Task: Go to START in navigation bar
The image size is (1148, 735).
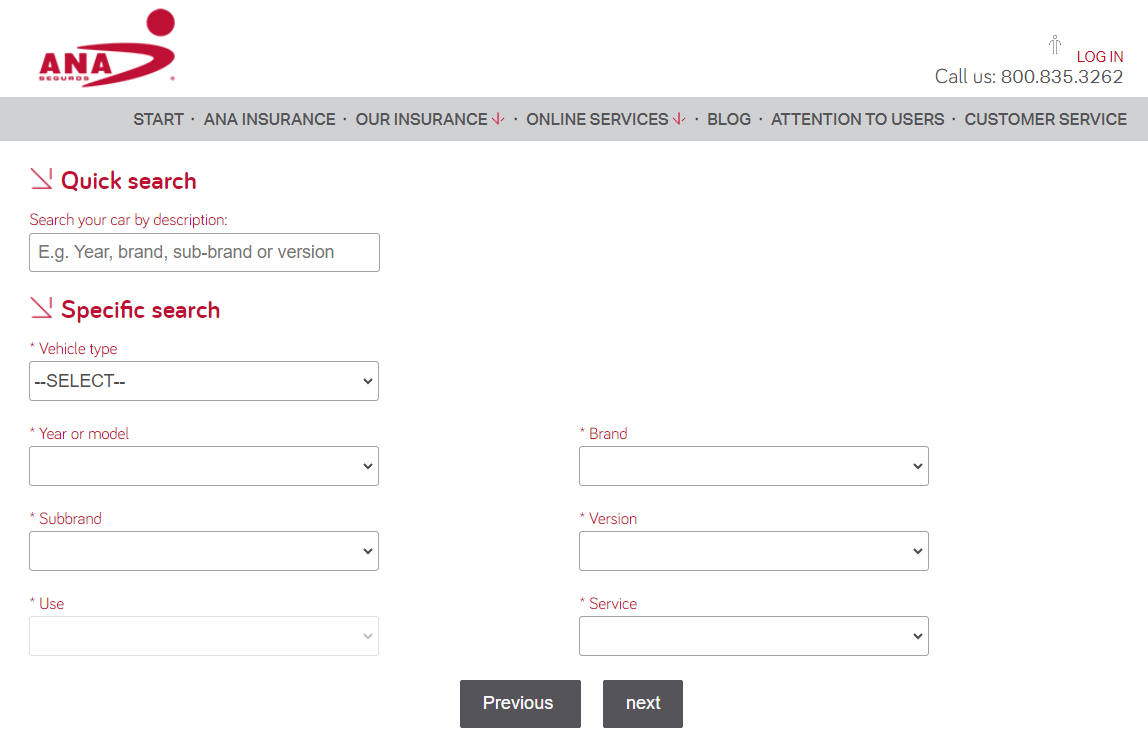Action: [158, 119]
